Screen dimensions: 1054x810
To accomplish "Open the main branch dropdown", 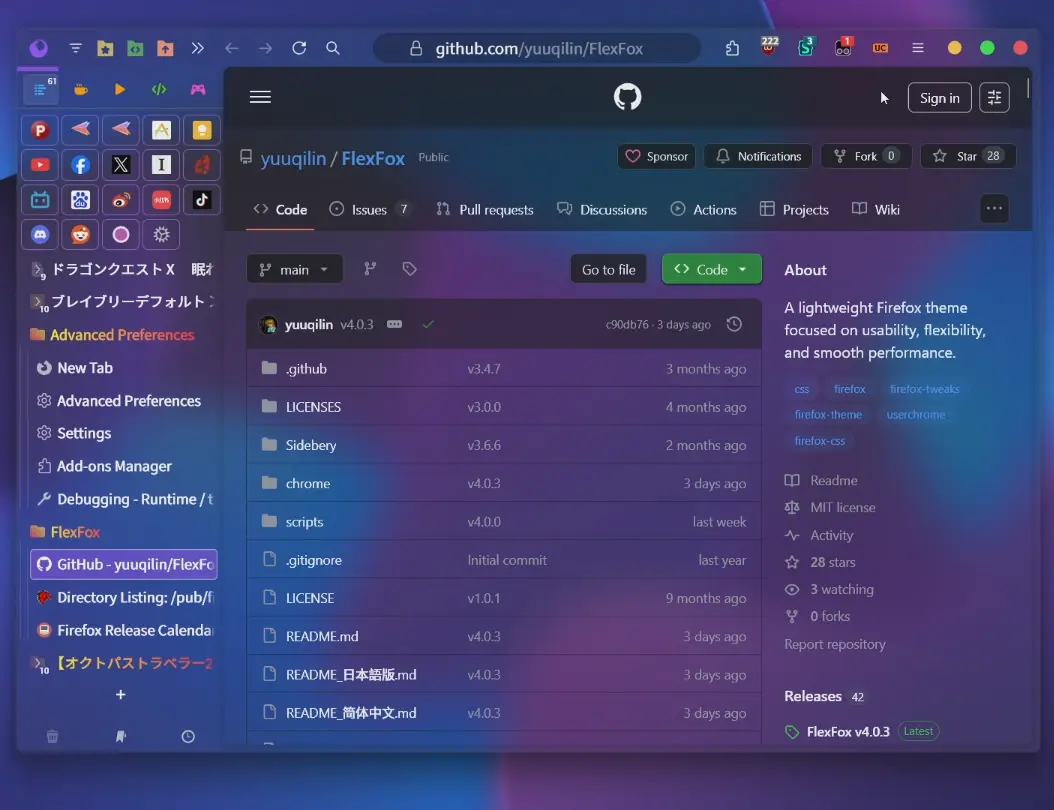I will (x=294, y=268).
